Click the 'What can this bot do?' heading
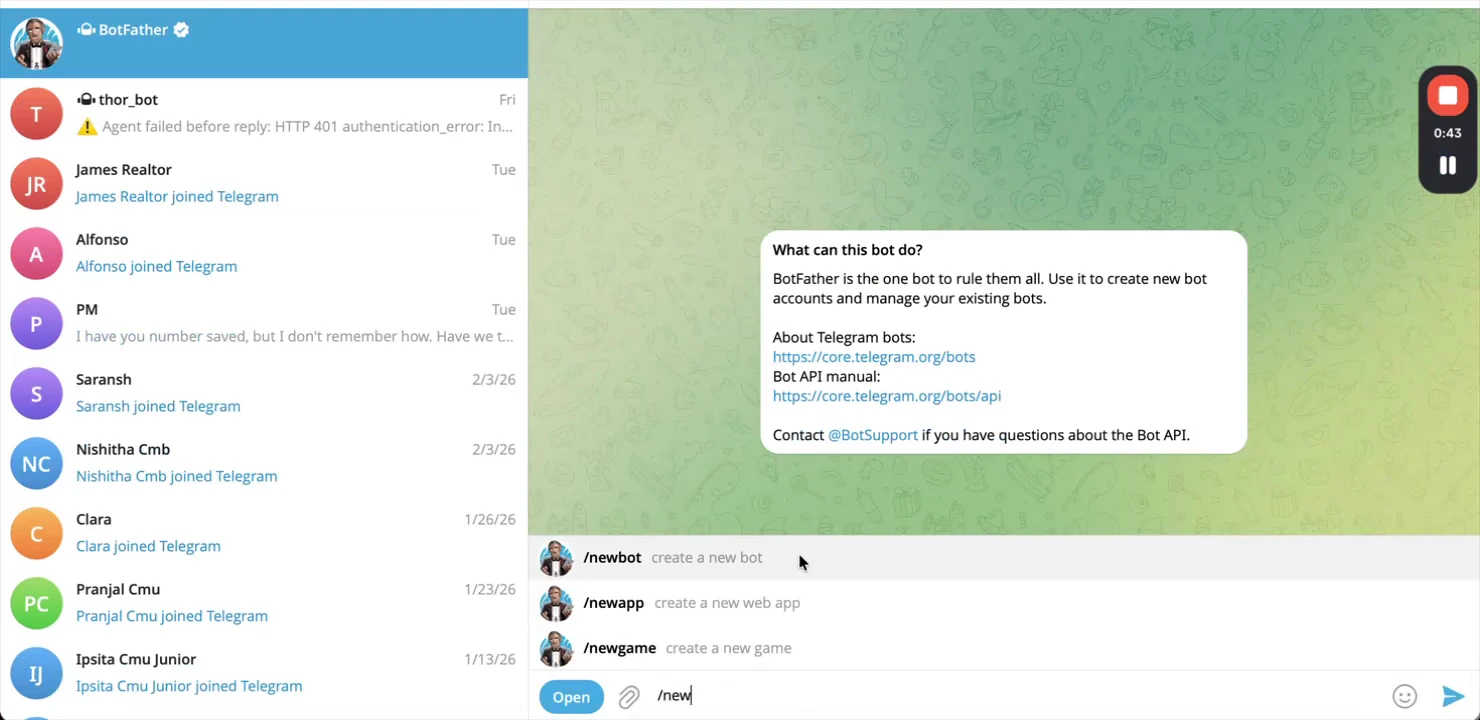The height and width of the screenshot is (720, 1480). 847,250
